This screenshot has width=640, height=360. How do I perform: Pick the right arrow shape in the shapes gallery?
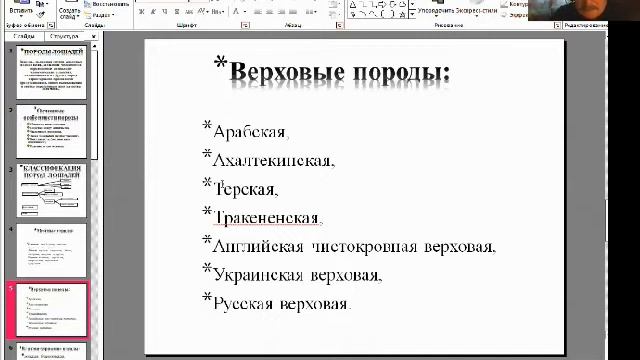(x=382, y=4)
